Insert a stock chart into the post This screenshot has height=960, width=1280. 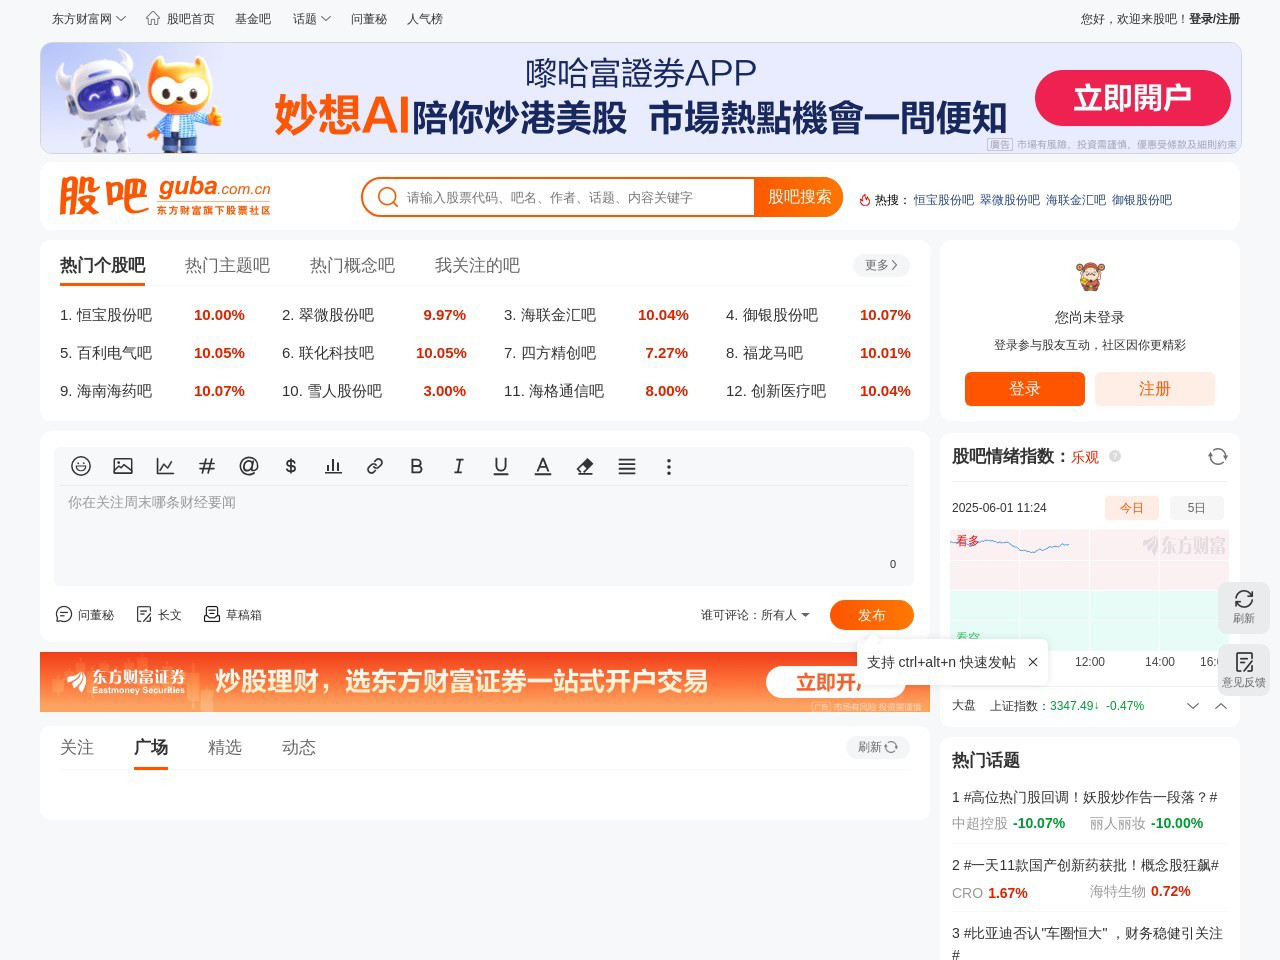click(165, 466)
